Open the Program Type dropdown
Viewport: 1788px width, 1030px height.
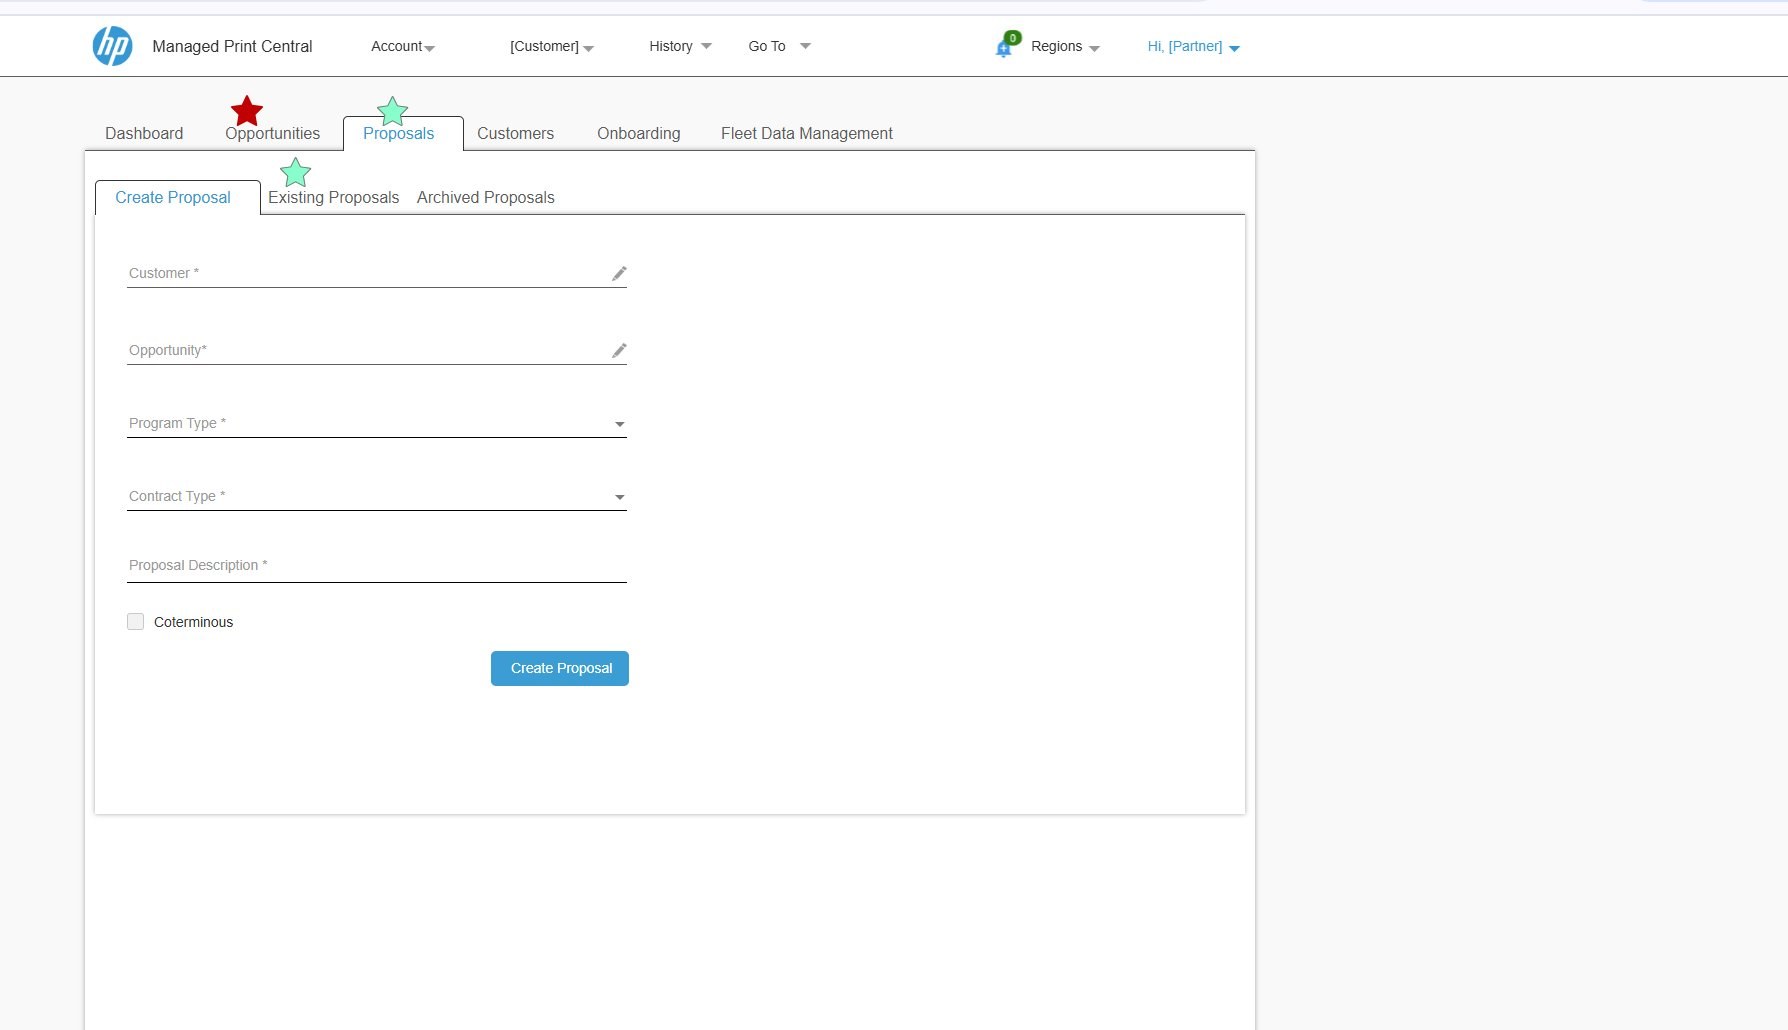[377, 424]
